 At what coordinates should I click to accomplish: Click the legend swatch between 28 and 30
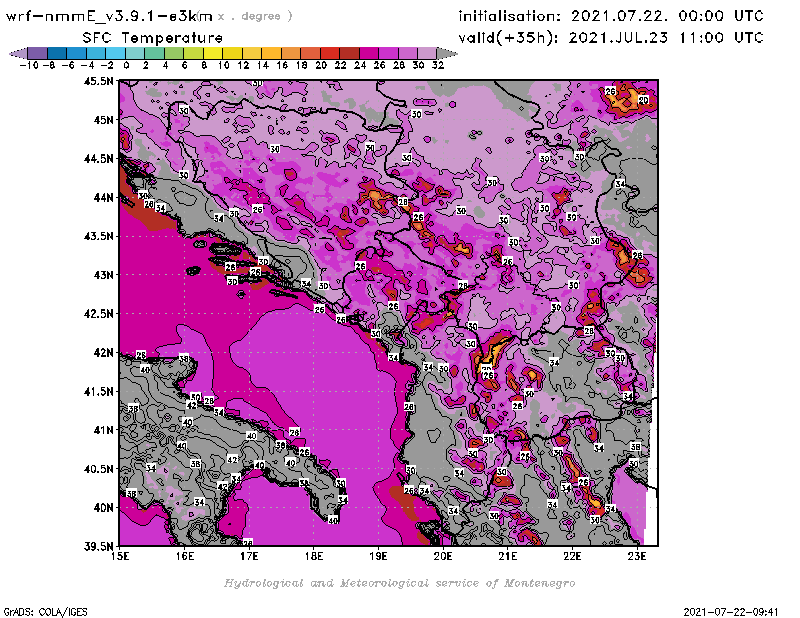point(408,53)
